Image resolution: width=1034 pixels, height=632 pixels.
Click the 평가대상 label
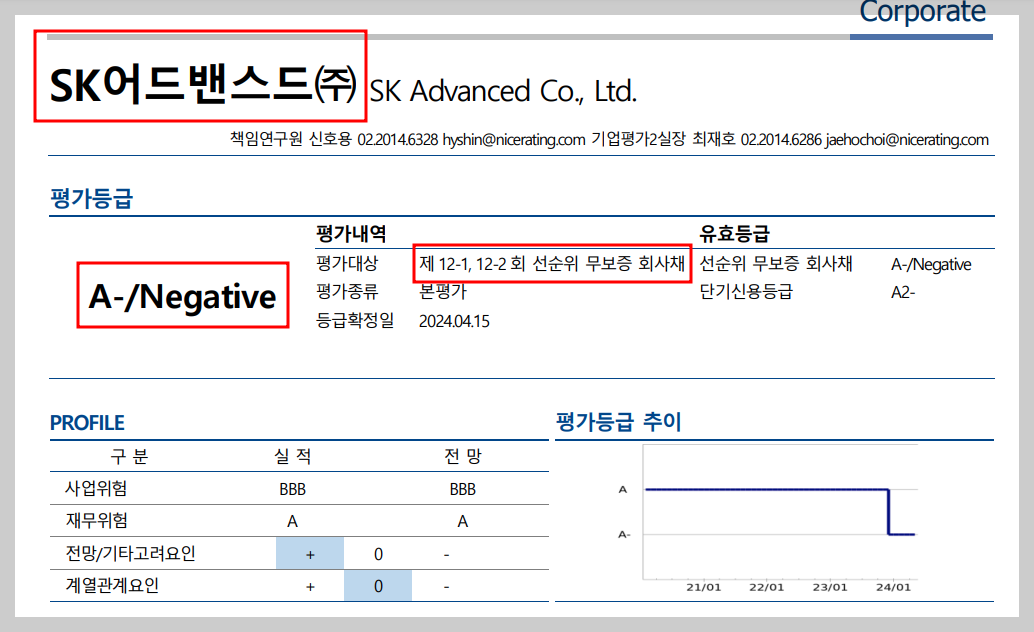(347, 264)
